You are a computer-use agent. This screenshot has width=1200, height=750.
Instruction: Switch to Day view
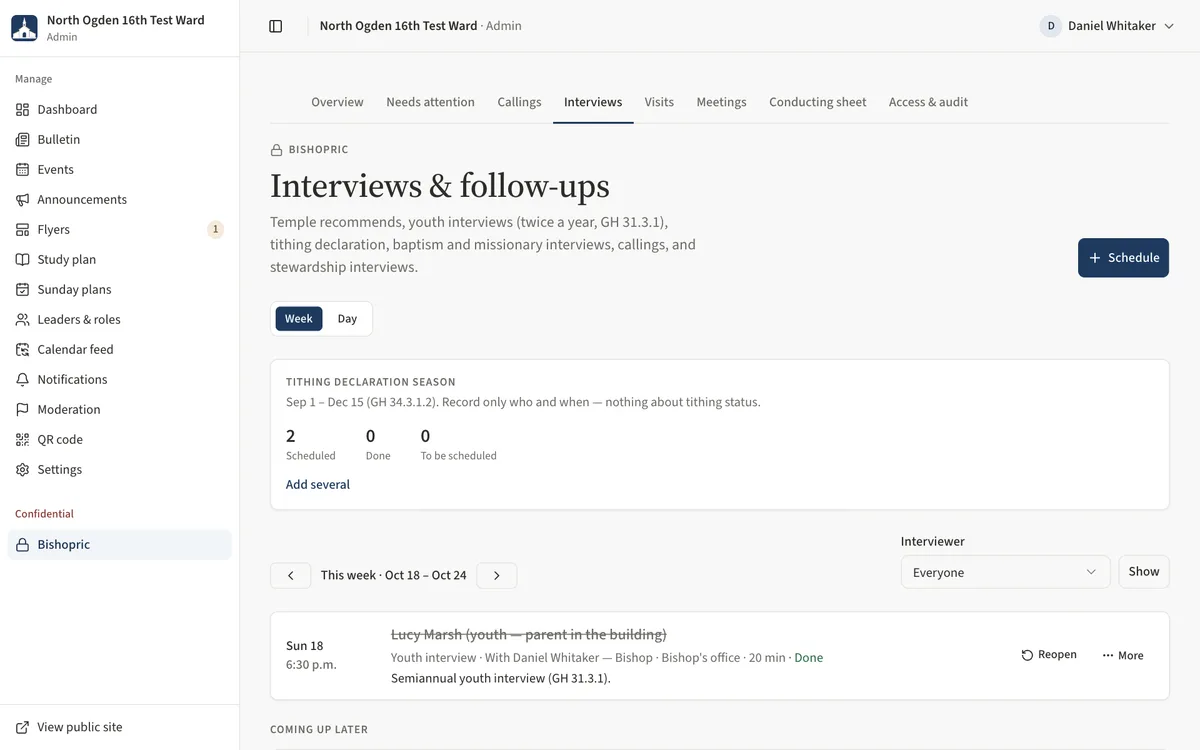click(x=347, y=319)
